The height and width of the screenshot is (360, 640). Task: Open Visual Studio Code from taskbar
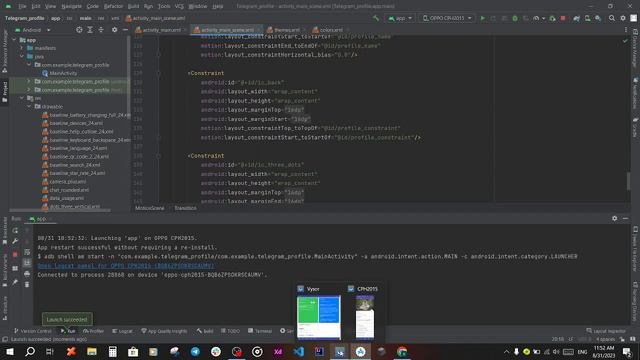coord(299,351)
